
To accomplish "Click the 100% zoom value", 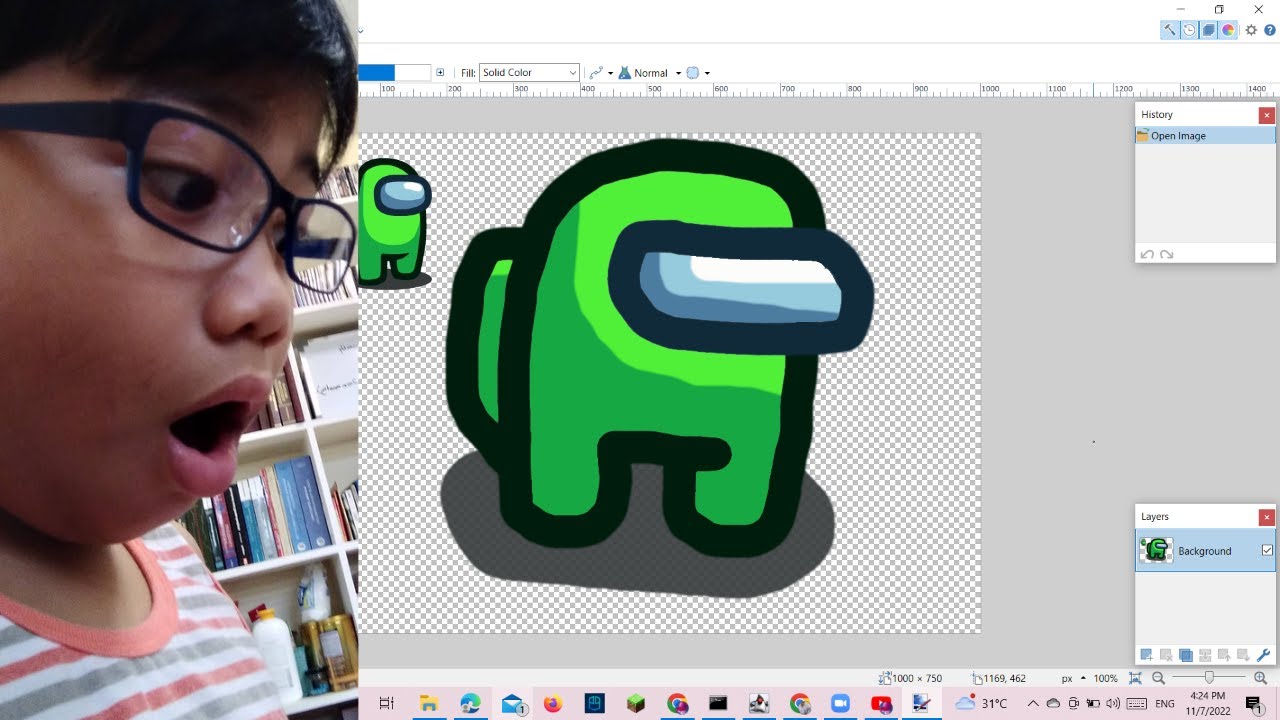I will 1105,678.
